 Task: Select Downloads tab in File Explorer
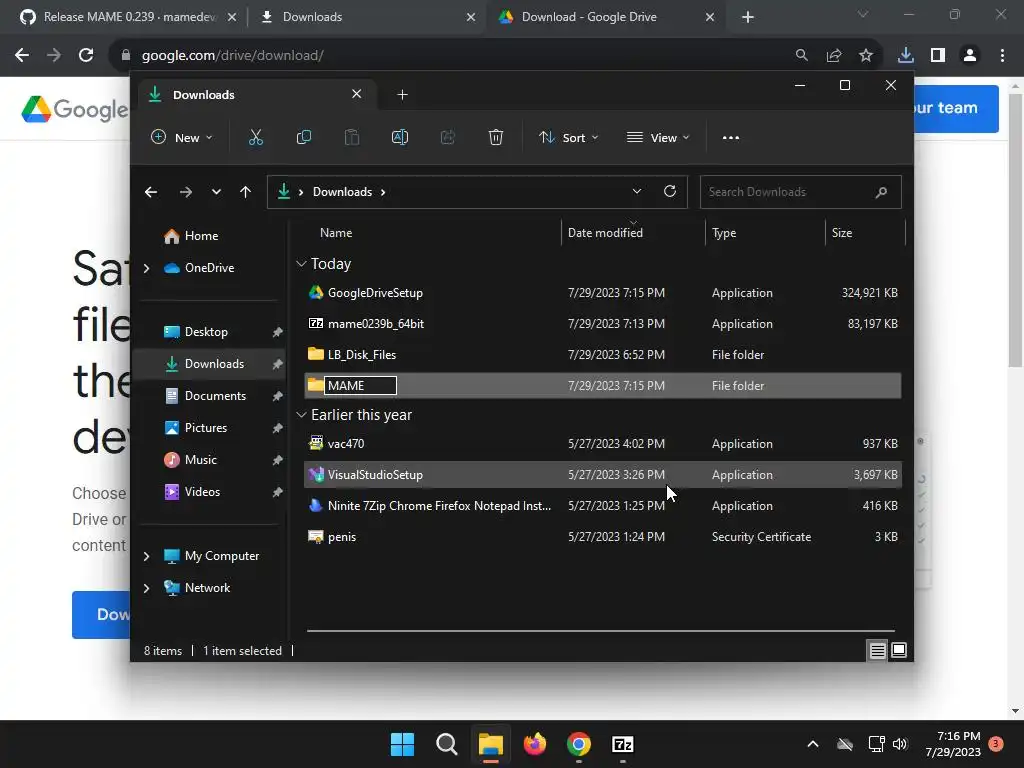coord(257,95)
